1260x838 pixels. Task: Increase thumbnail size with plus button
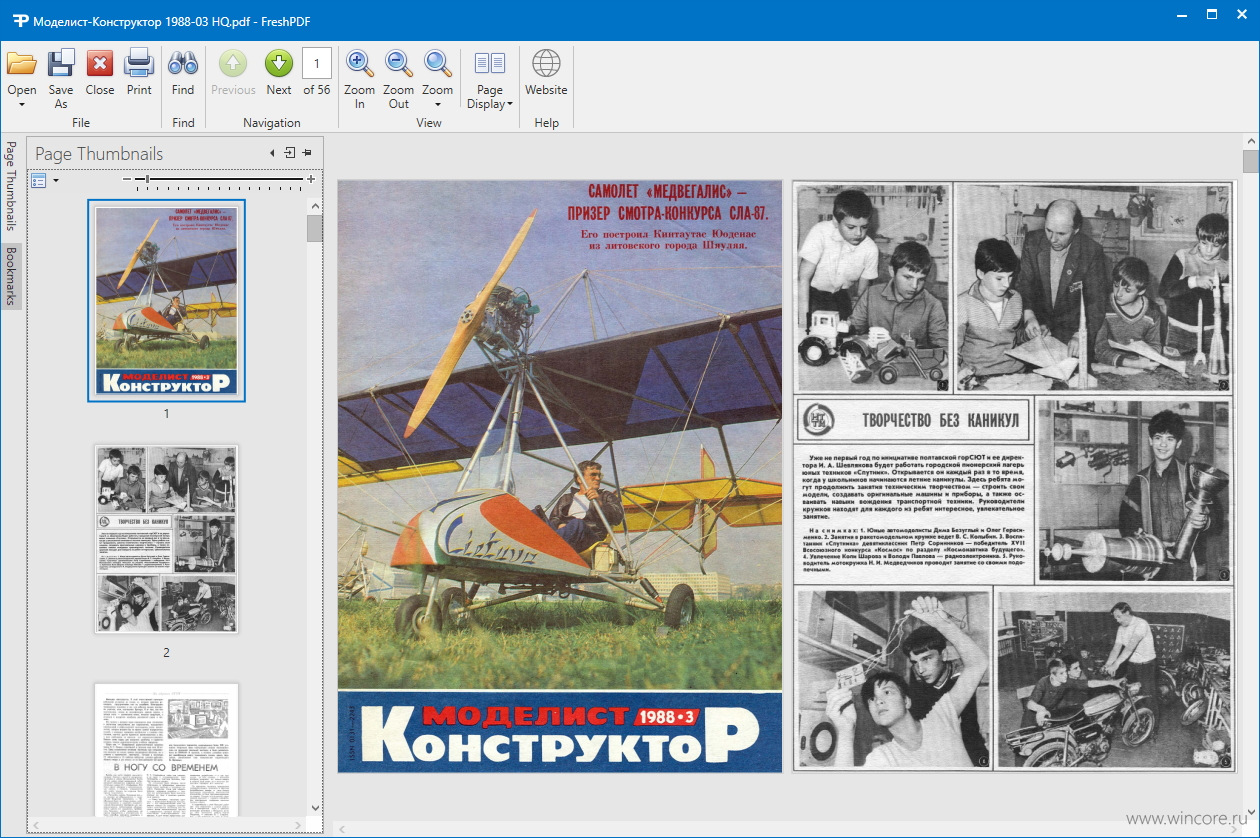311,179
